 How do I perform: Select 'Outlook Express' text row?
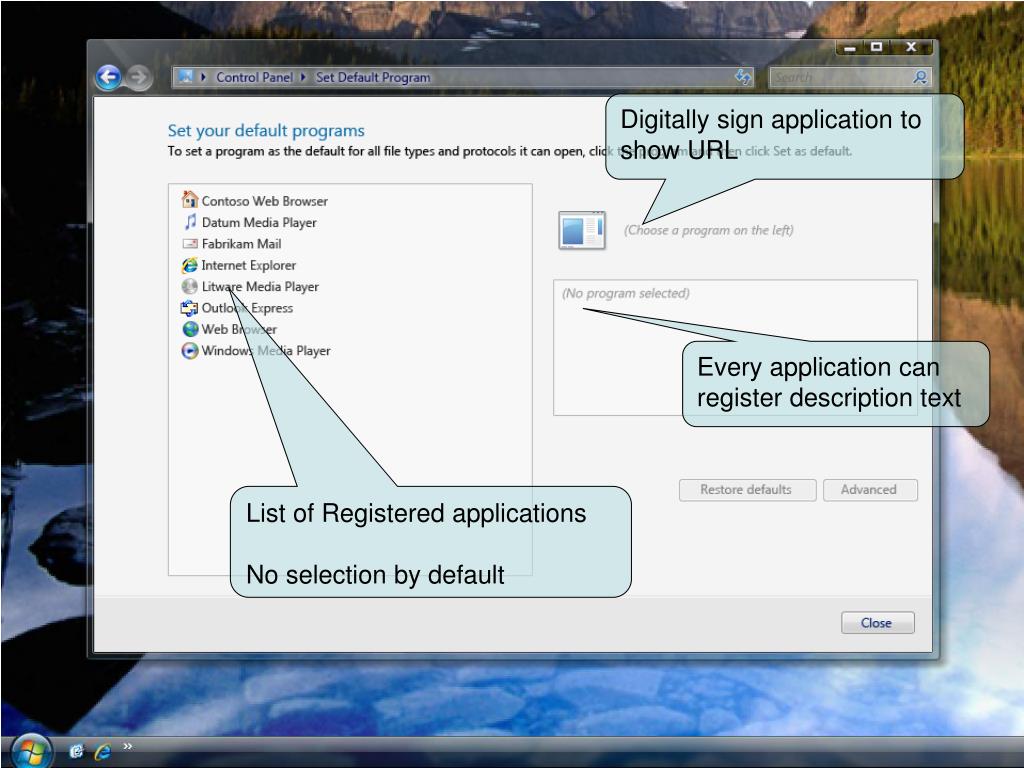(x=247, y=308)
